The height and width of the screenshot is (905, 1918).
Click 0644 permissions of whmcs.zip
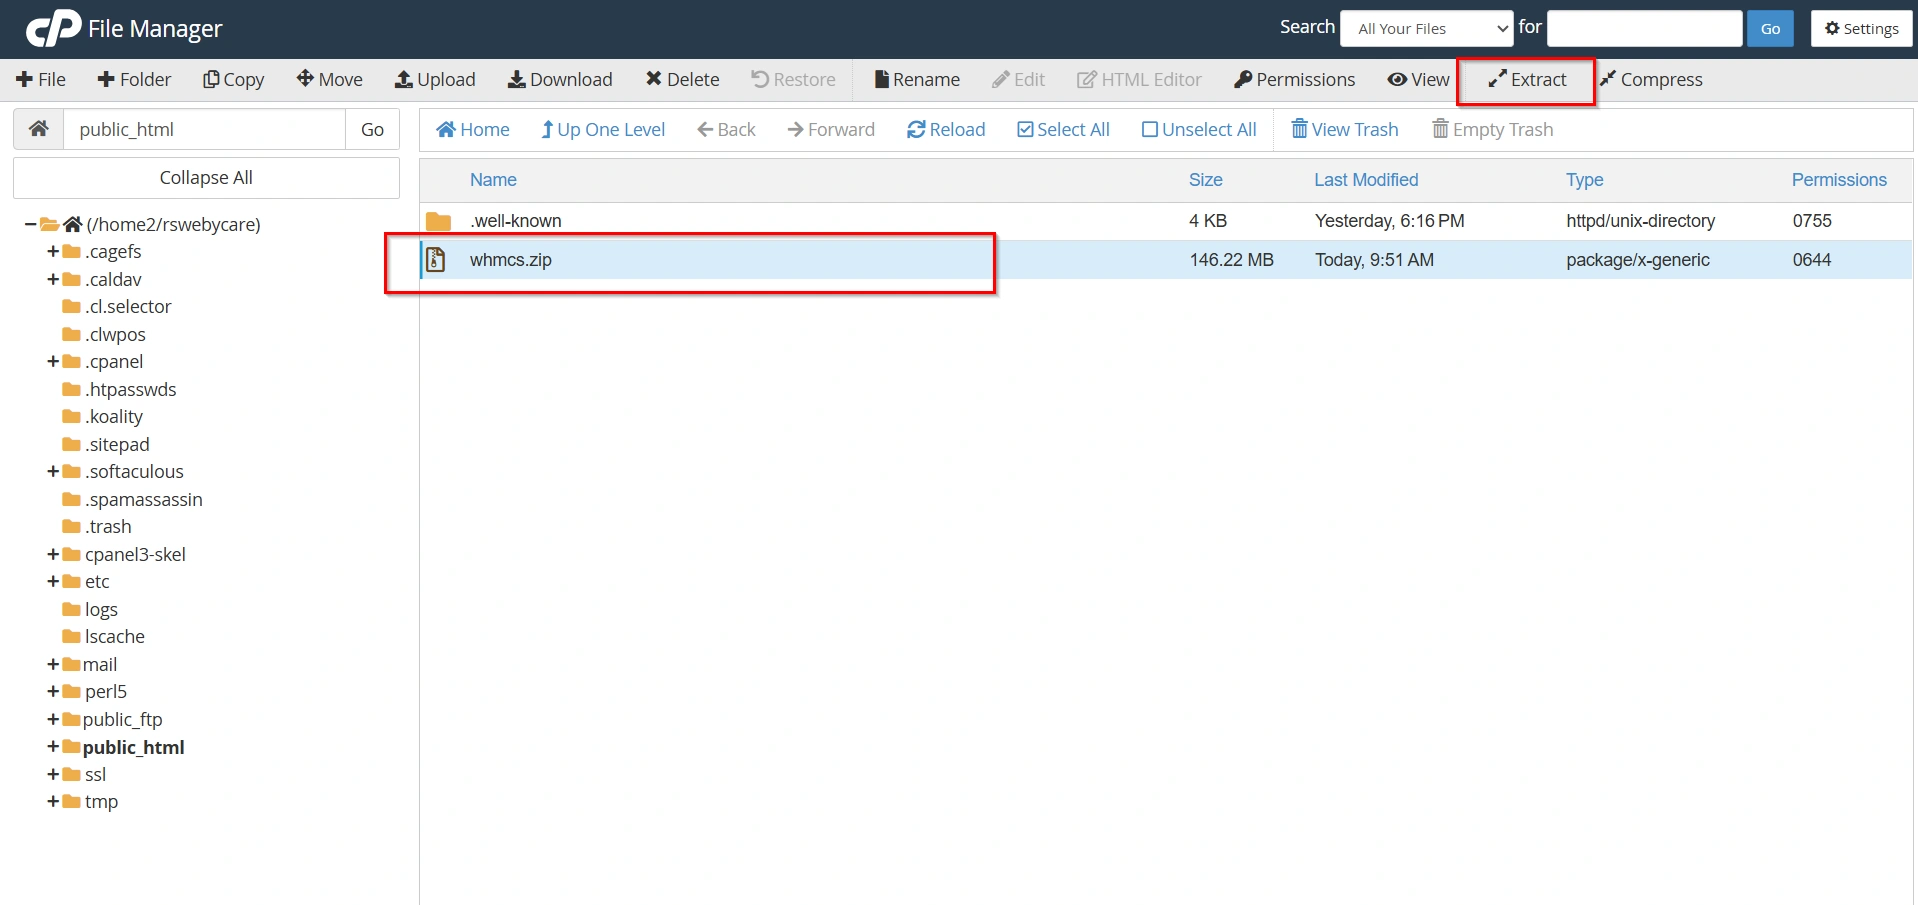(x=1812, y=260)
